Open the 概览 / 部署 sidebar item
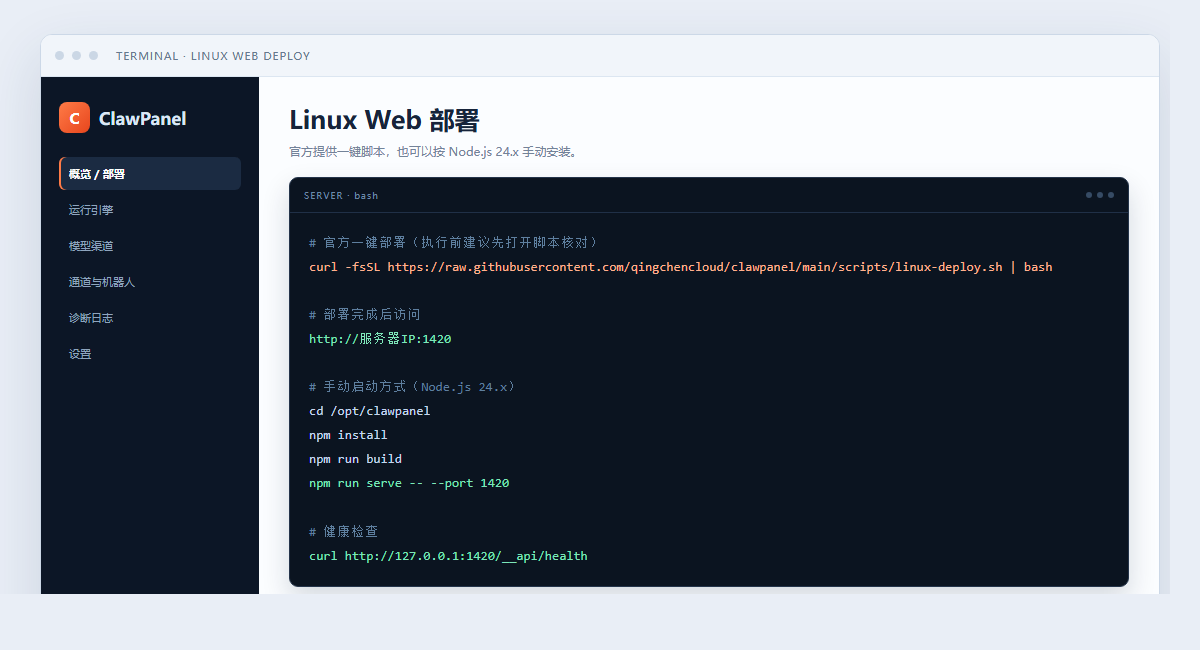Viewport: 1200px width, 650px height. click(x=150, y=174)
